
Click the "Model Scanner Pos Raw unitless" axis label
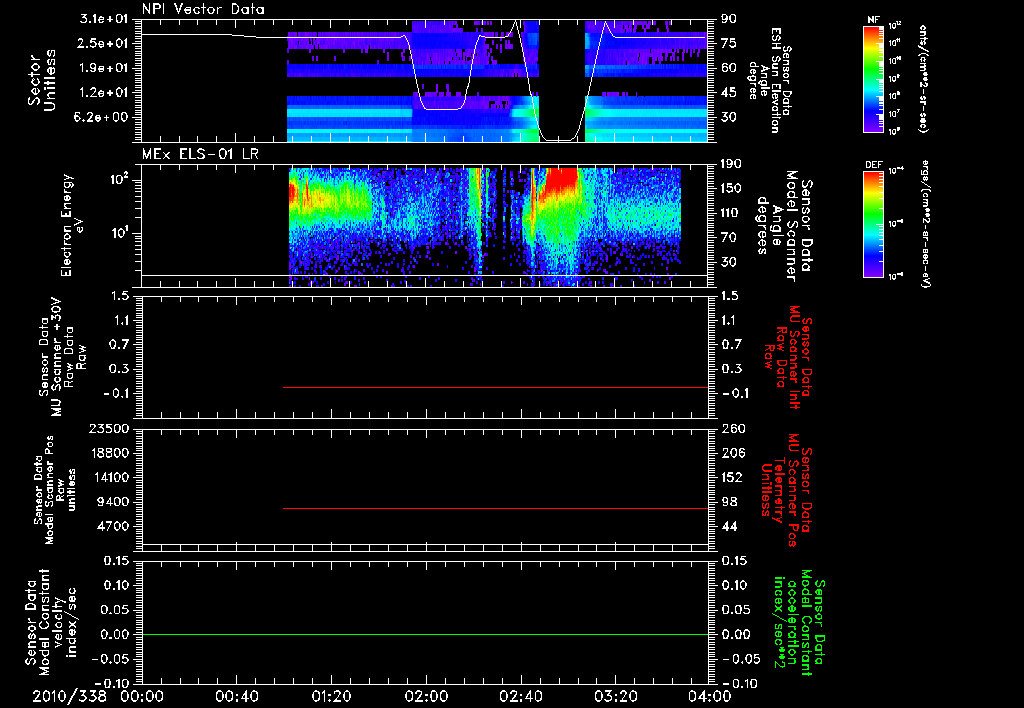[54, 490]
